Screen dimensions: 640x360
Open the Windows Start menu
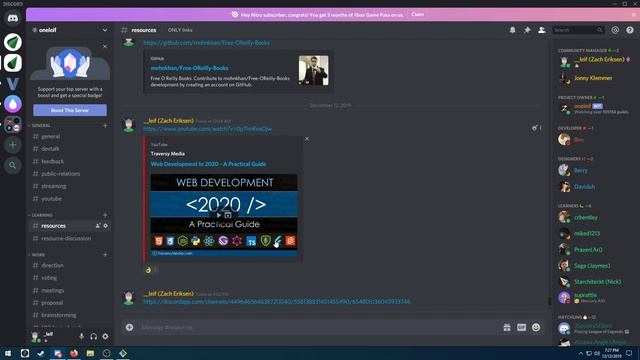pos(8,353)
